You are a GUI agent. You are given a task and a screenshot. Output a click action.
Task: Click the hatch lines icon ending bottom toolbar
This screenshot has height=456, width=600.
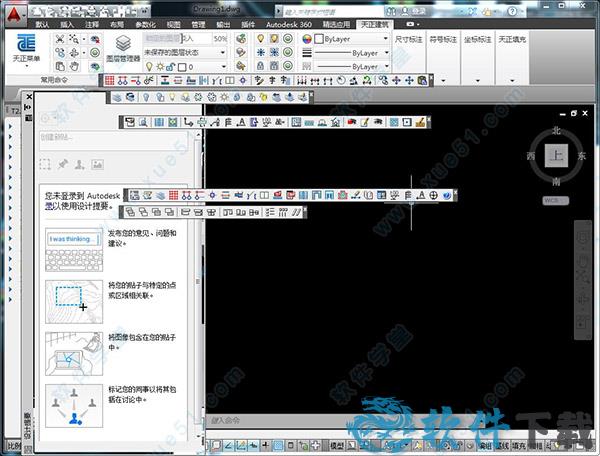296,212
